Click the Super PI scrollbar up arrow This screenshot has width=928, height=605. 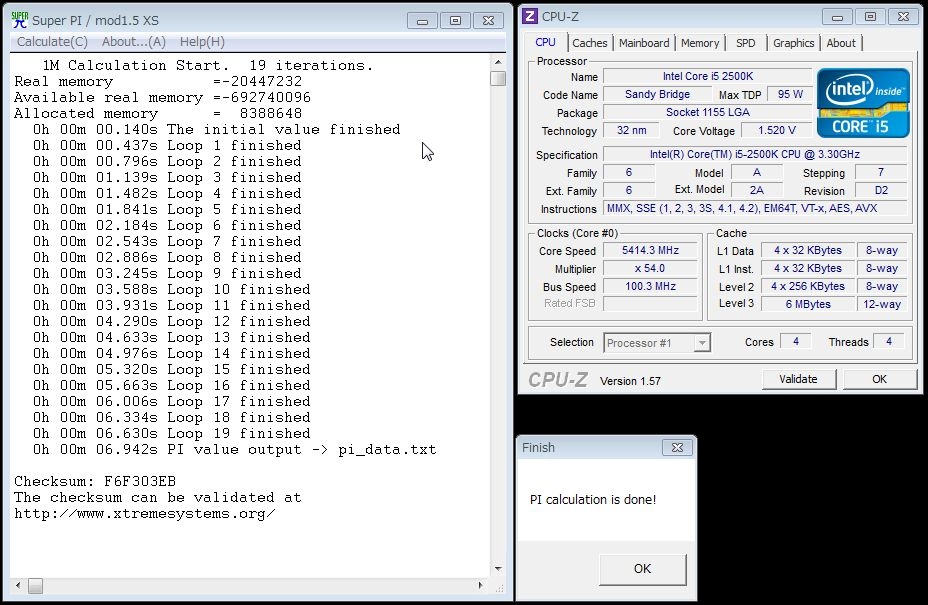point(498,62)
